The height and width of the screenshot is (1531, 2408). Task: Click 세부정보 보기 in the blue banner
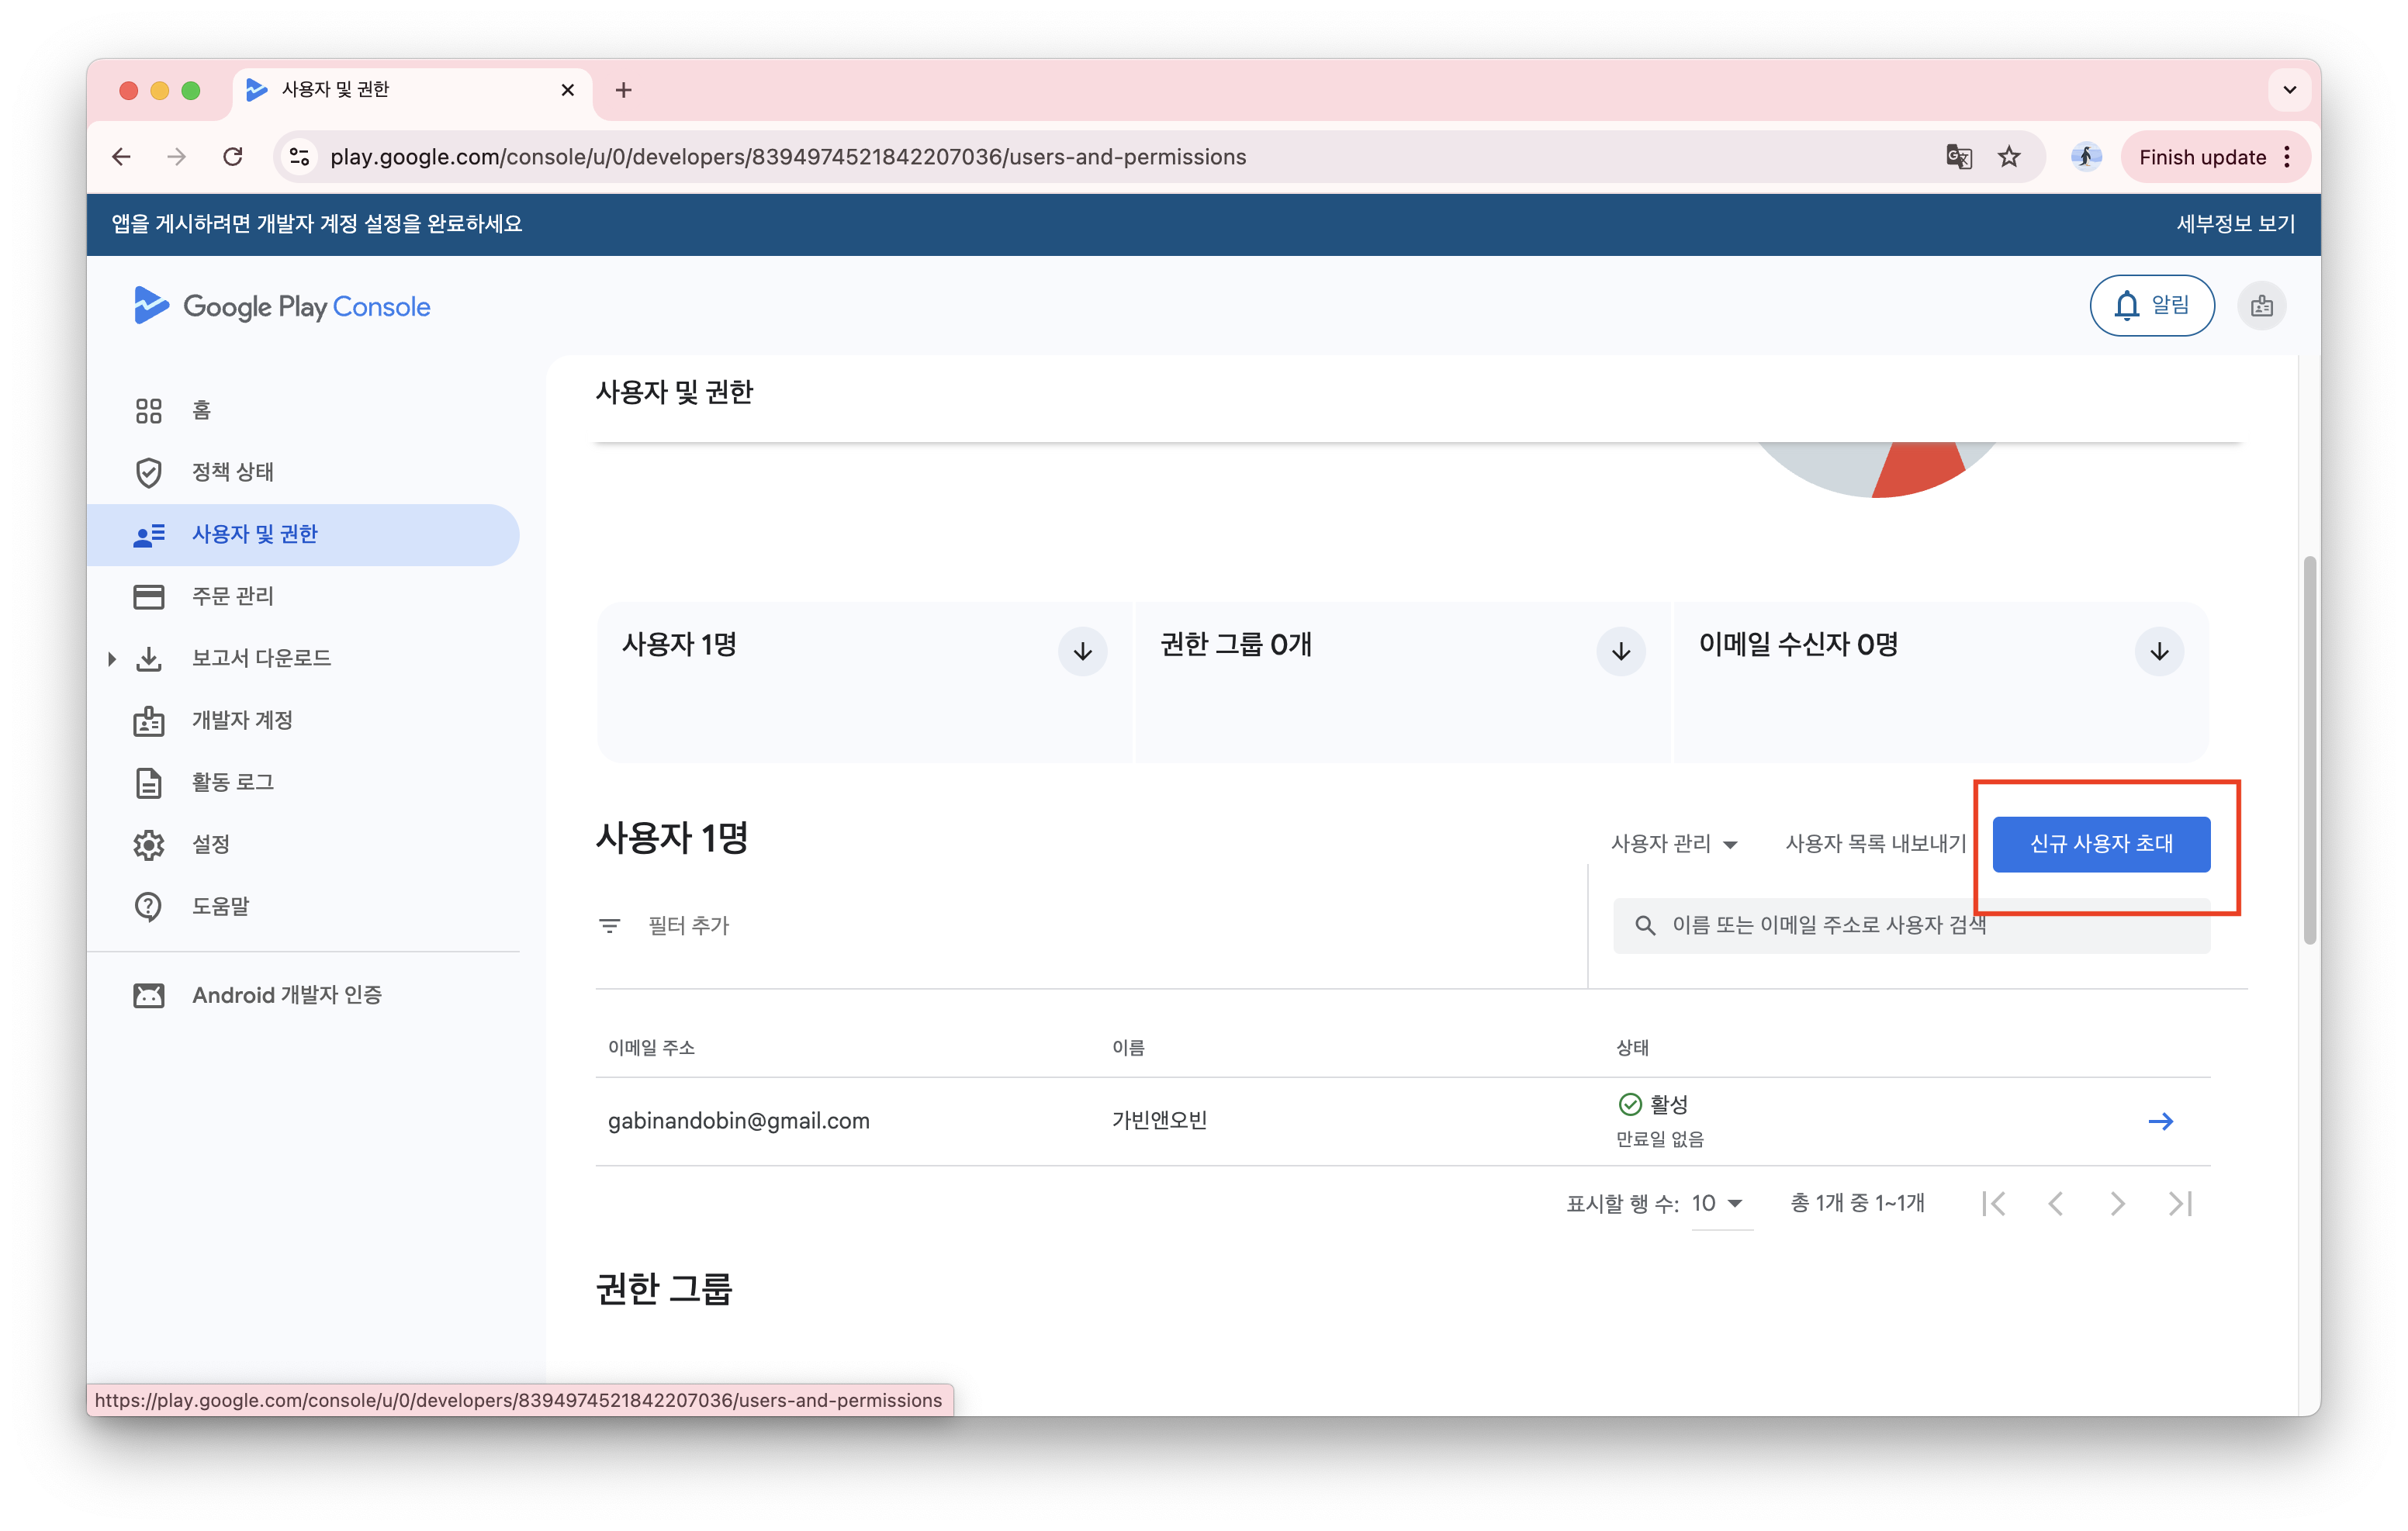(x=2234, y=223)
